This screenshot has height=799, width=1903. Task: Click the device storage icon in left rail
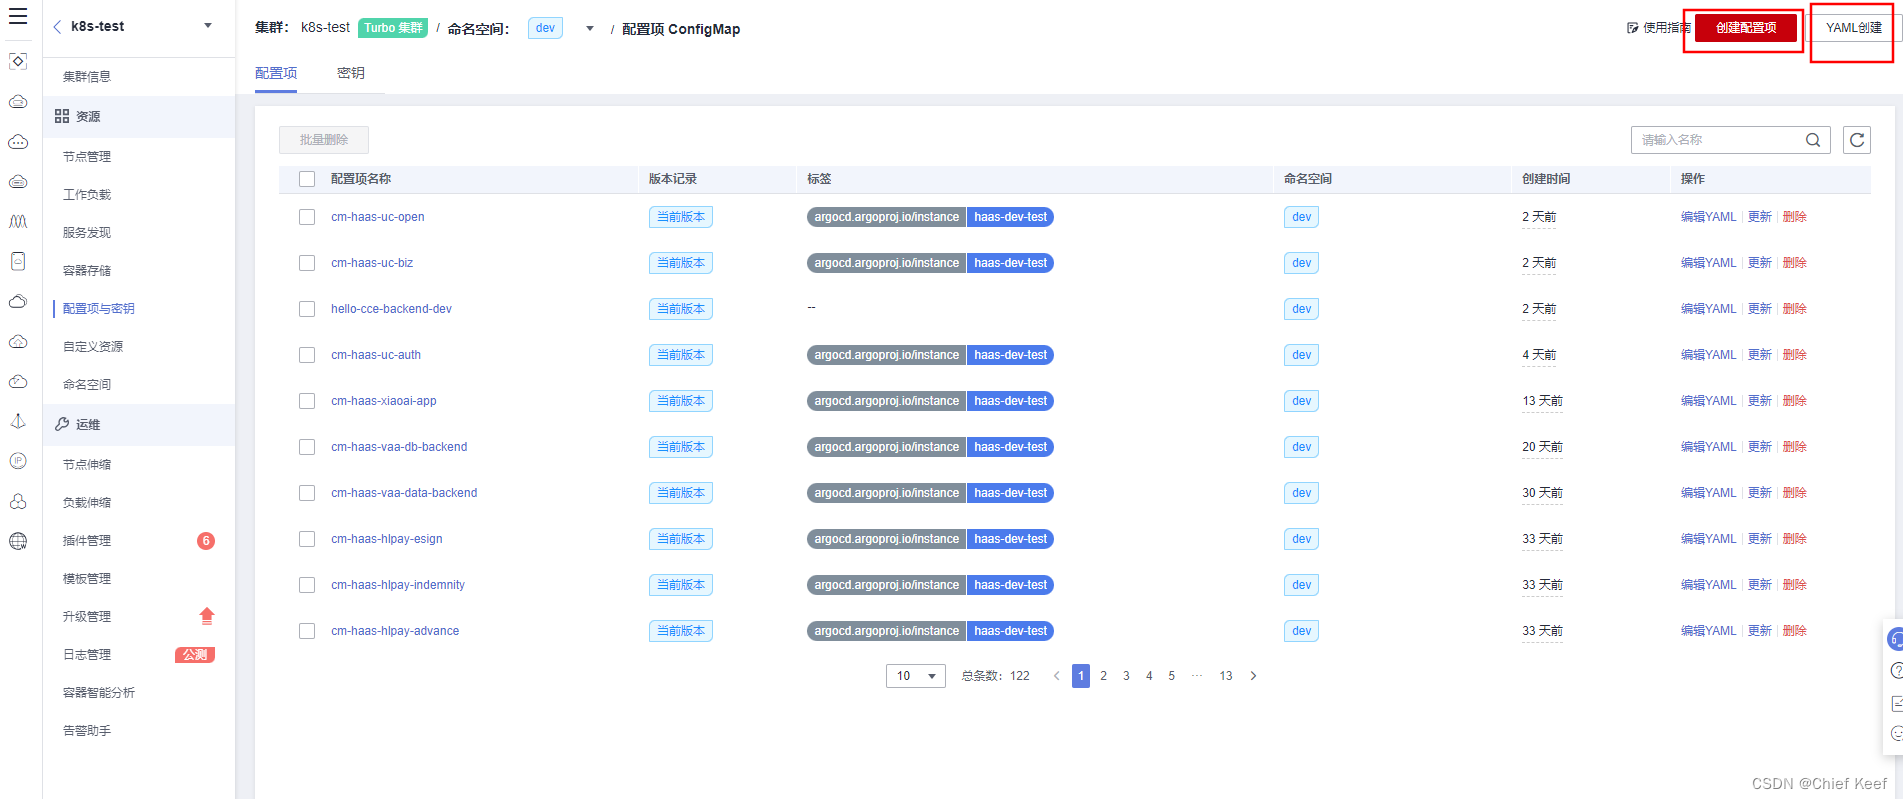pos(18,261)
